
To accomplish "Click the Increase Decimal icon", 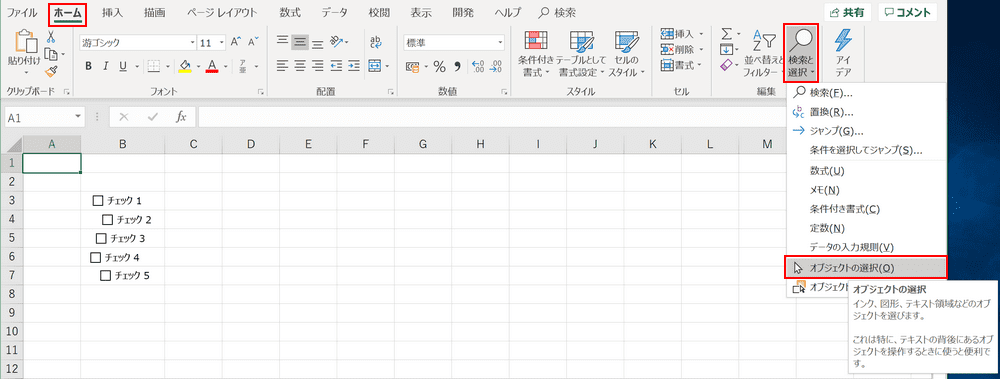I will tap(478, 66).
